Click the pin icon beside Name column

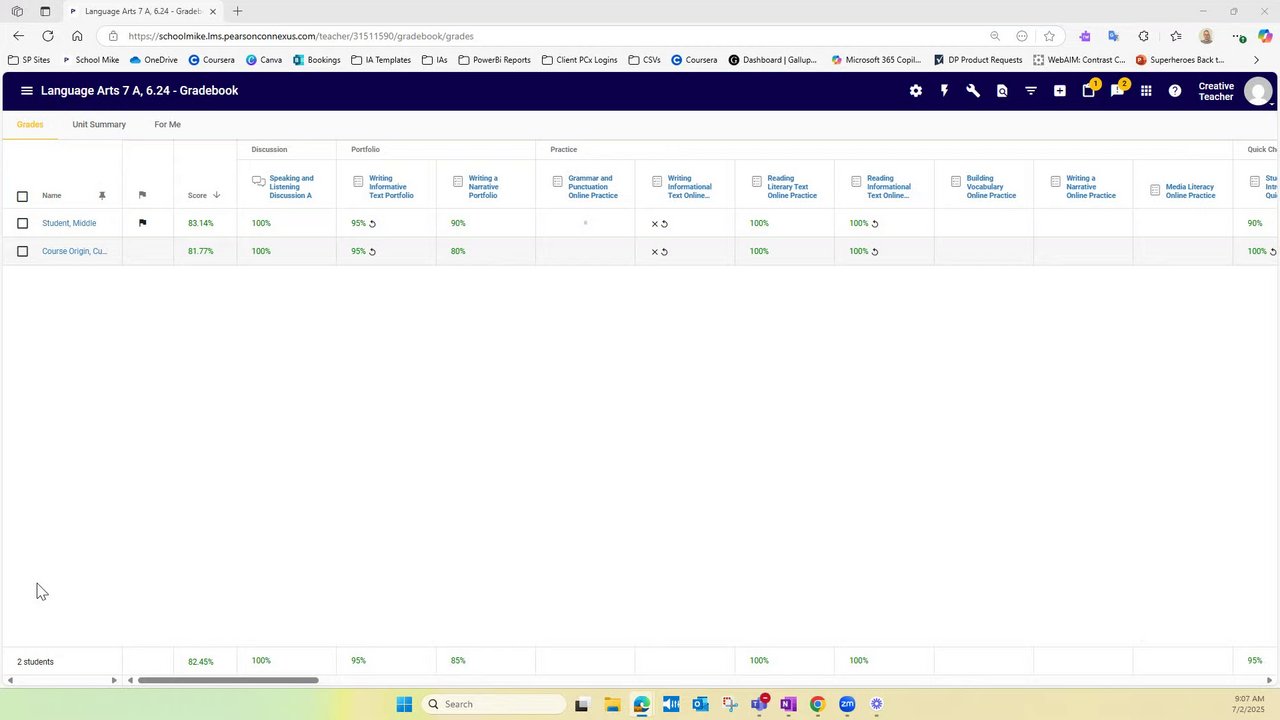click(x=101, y=196)
